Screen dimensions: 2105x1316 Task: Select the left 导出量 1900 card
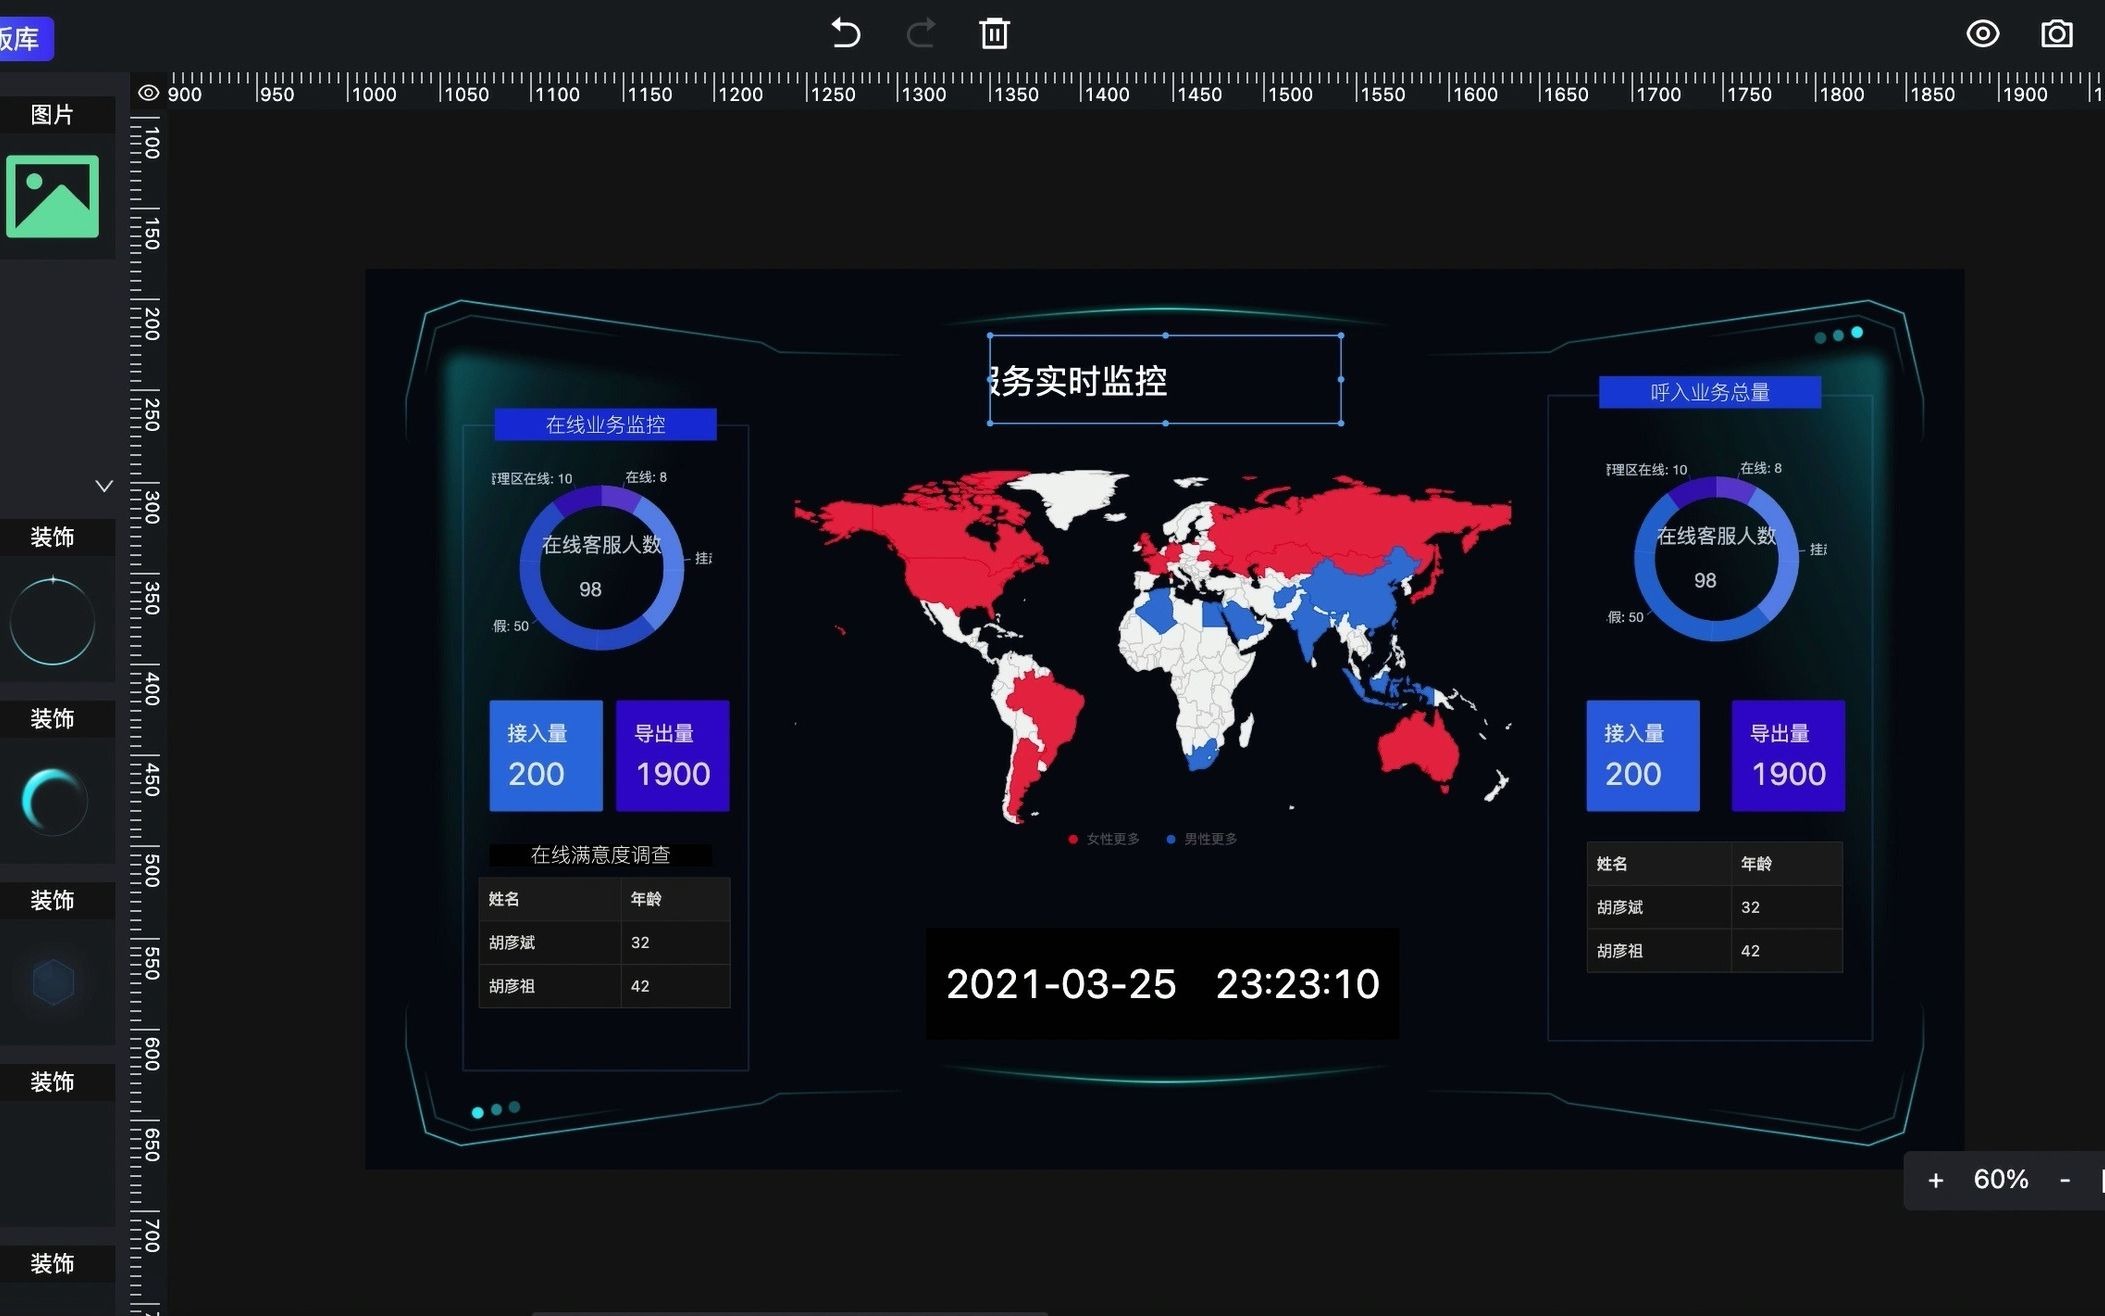pyautogui.click(x=672, y=755)
